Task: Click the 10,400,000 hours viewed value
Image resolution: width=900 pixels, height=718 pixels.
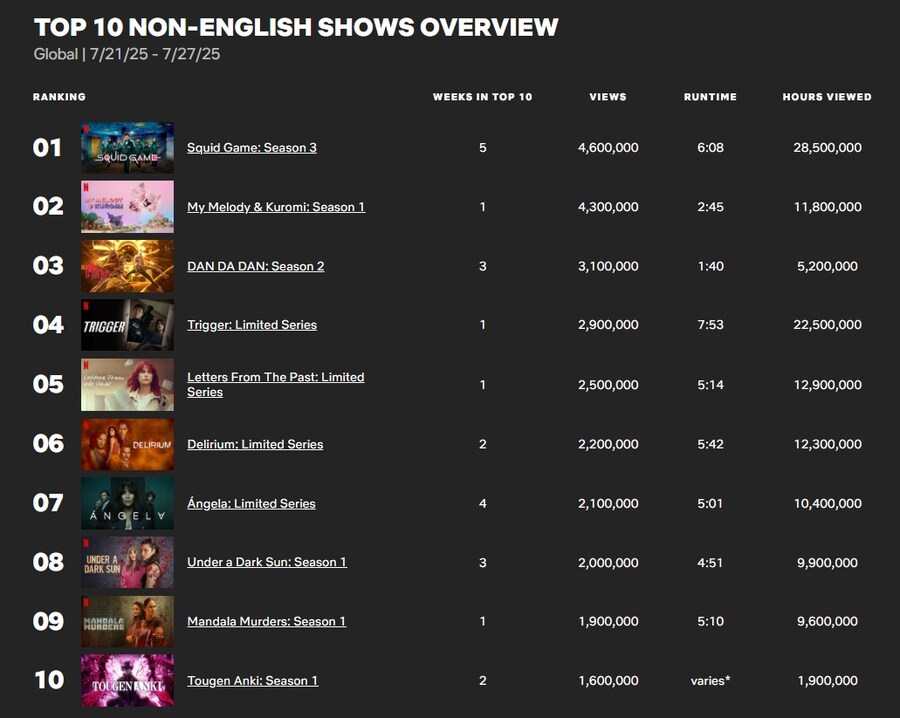Action: 827,503
